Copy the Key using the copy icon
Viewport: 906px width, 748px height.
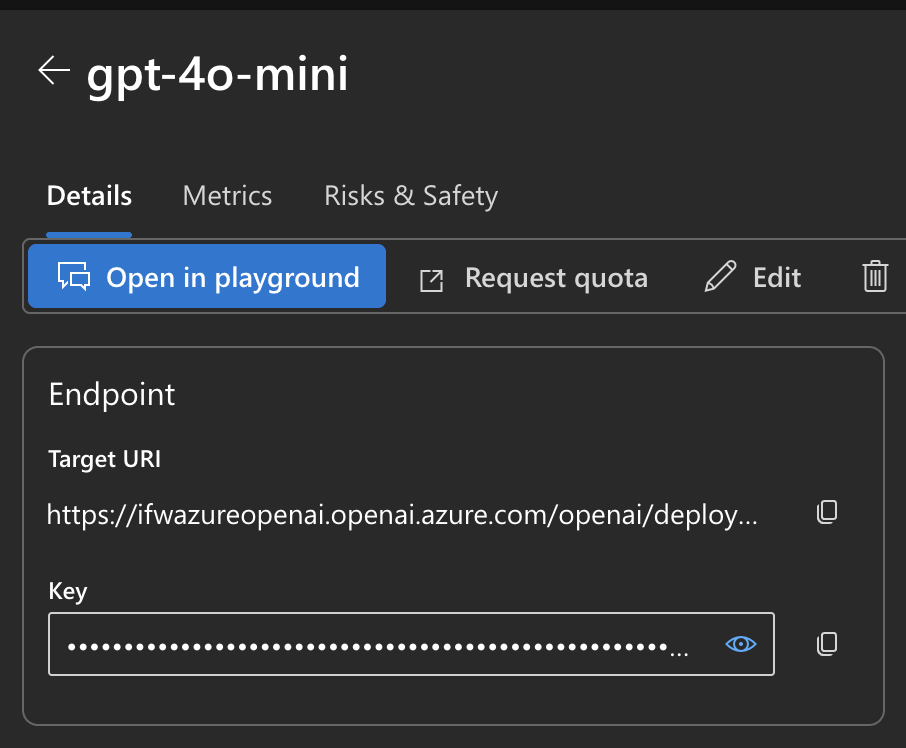pos(826,644)
